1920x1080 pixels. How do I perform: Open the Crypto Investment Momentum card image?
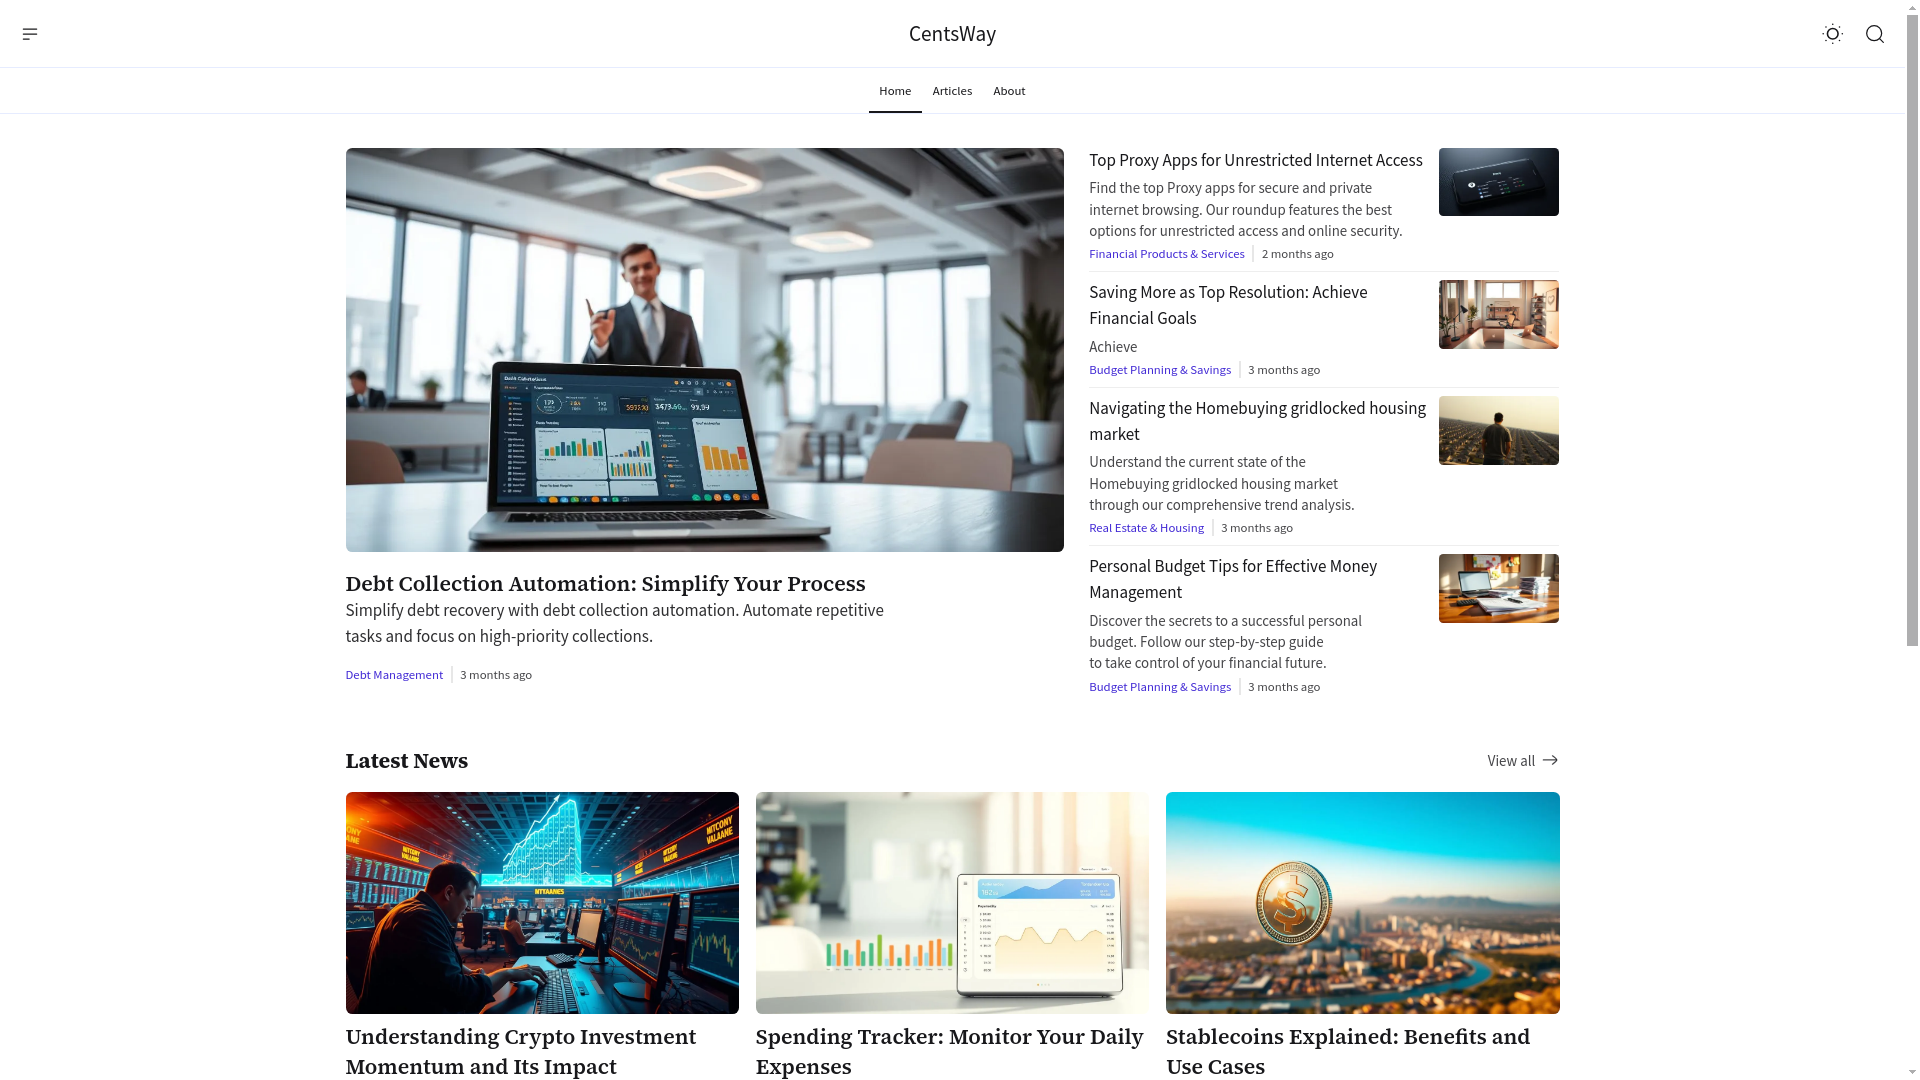pyautogui.click(x=542, y=903)
